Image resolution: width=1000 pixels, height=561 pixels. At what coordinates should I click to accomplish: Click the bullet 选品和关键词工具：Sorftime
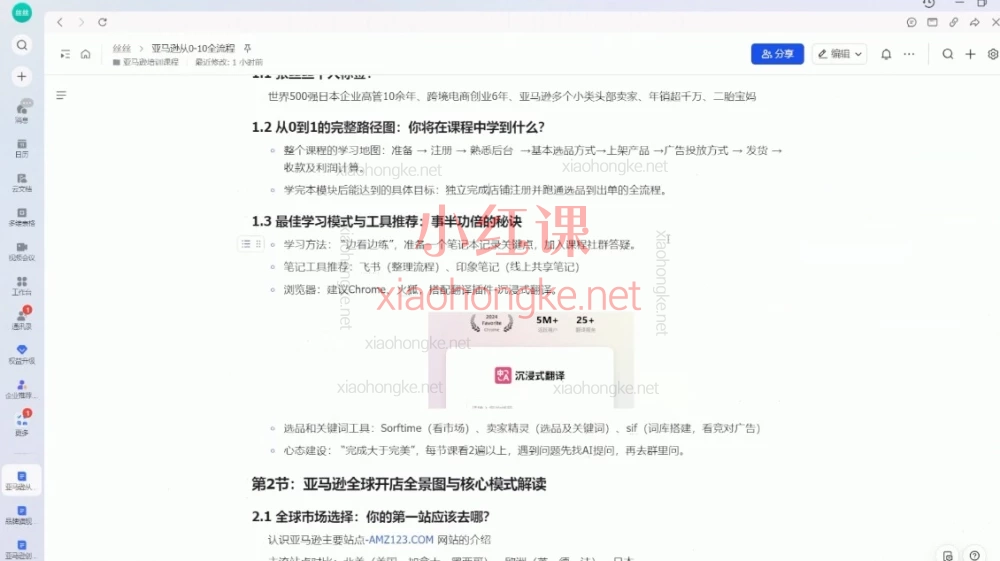pyautogui.click(x=522, y=428)
